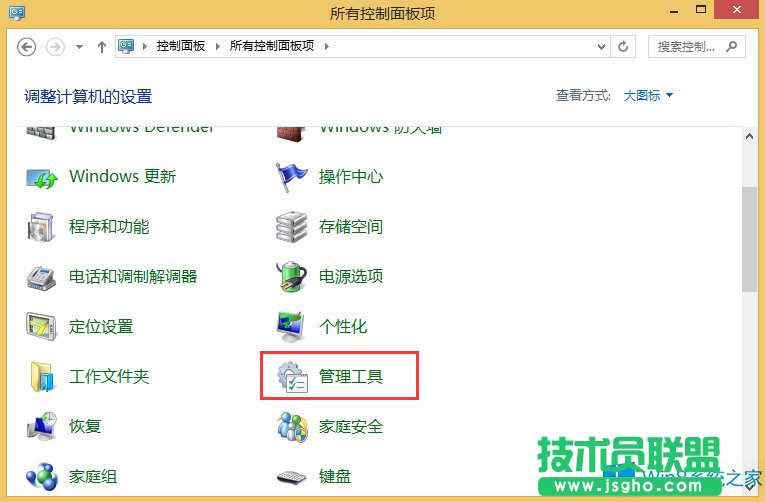Screen dimensions: 765x502
Task: Open the 存储空间 link text
Action: (351, 227)
